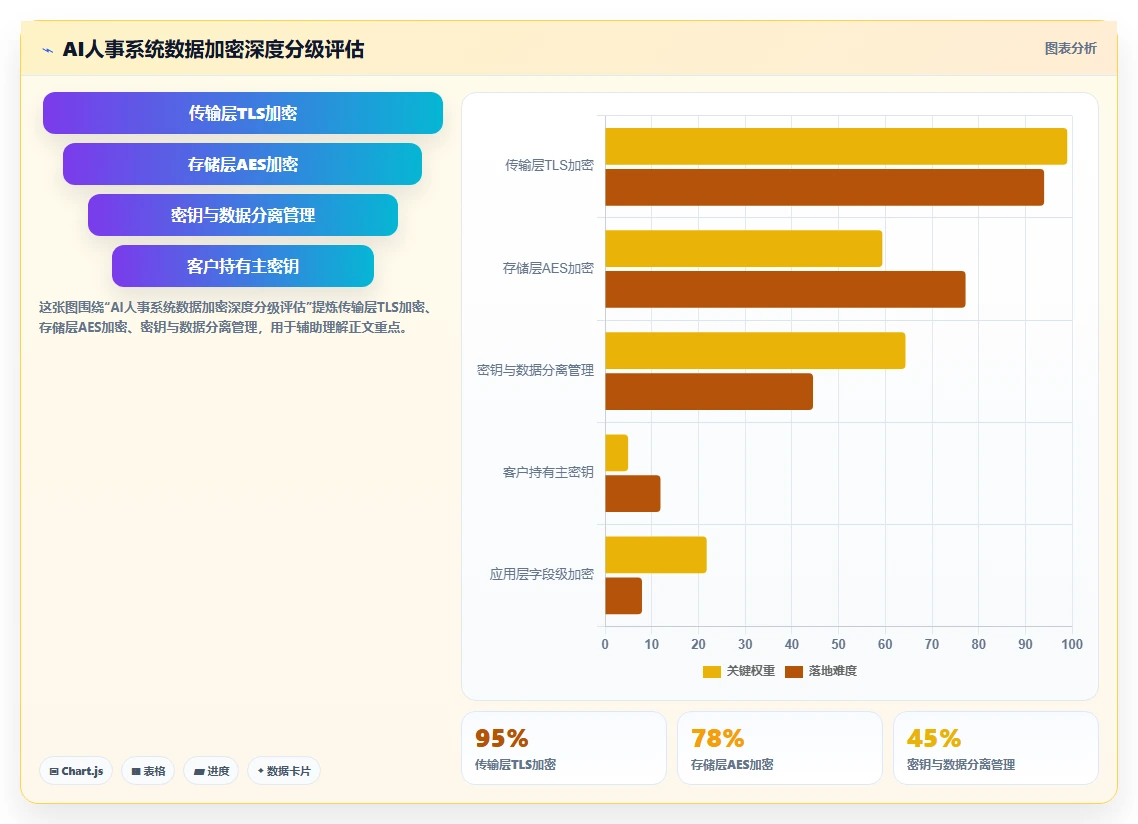Click the 图表分析 label in header
The height and width of the screenshot is (824, 1138).
(1071, 49)
